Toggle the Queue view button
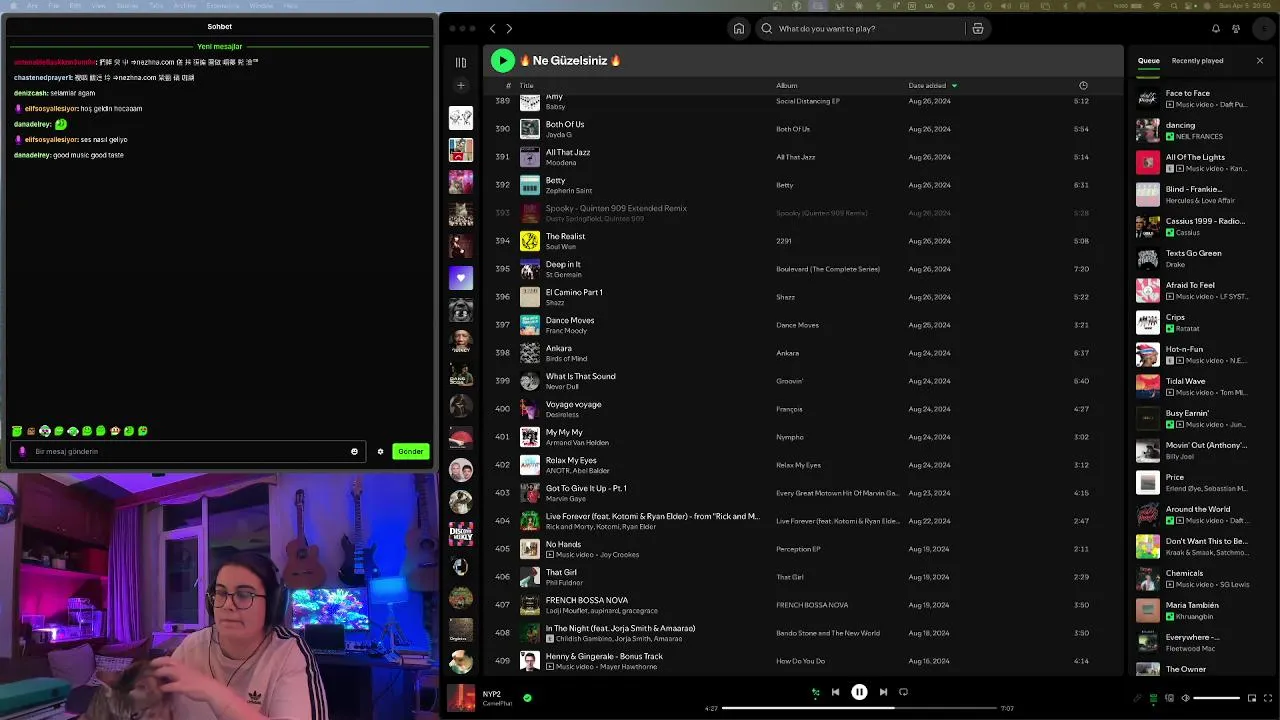The height and width of the screenshot is (720, 1280). [1153, 698]
